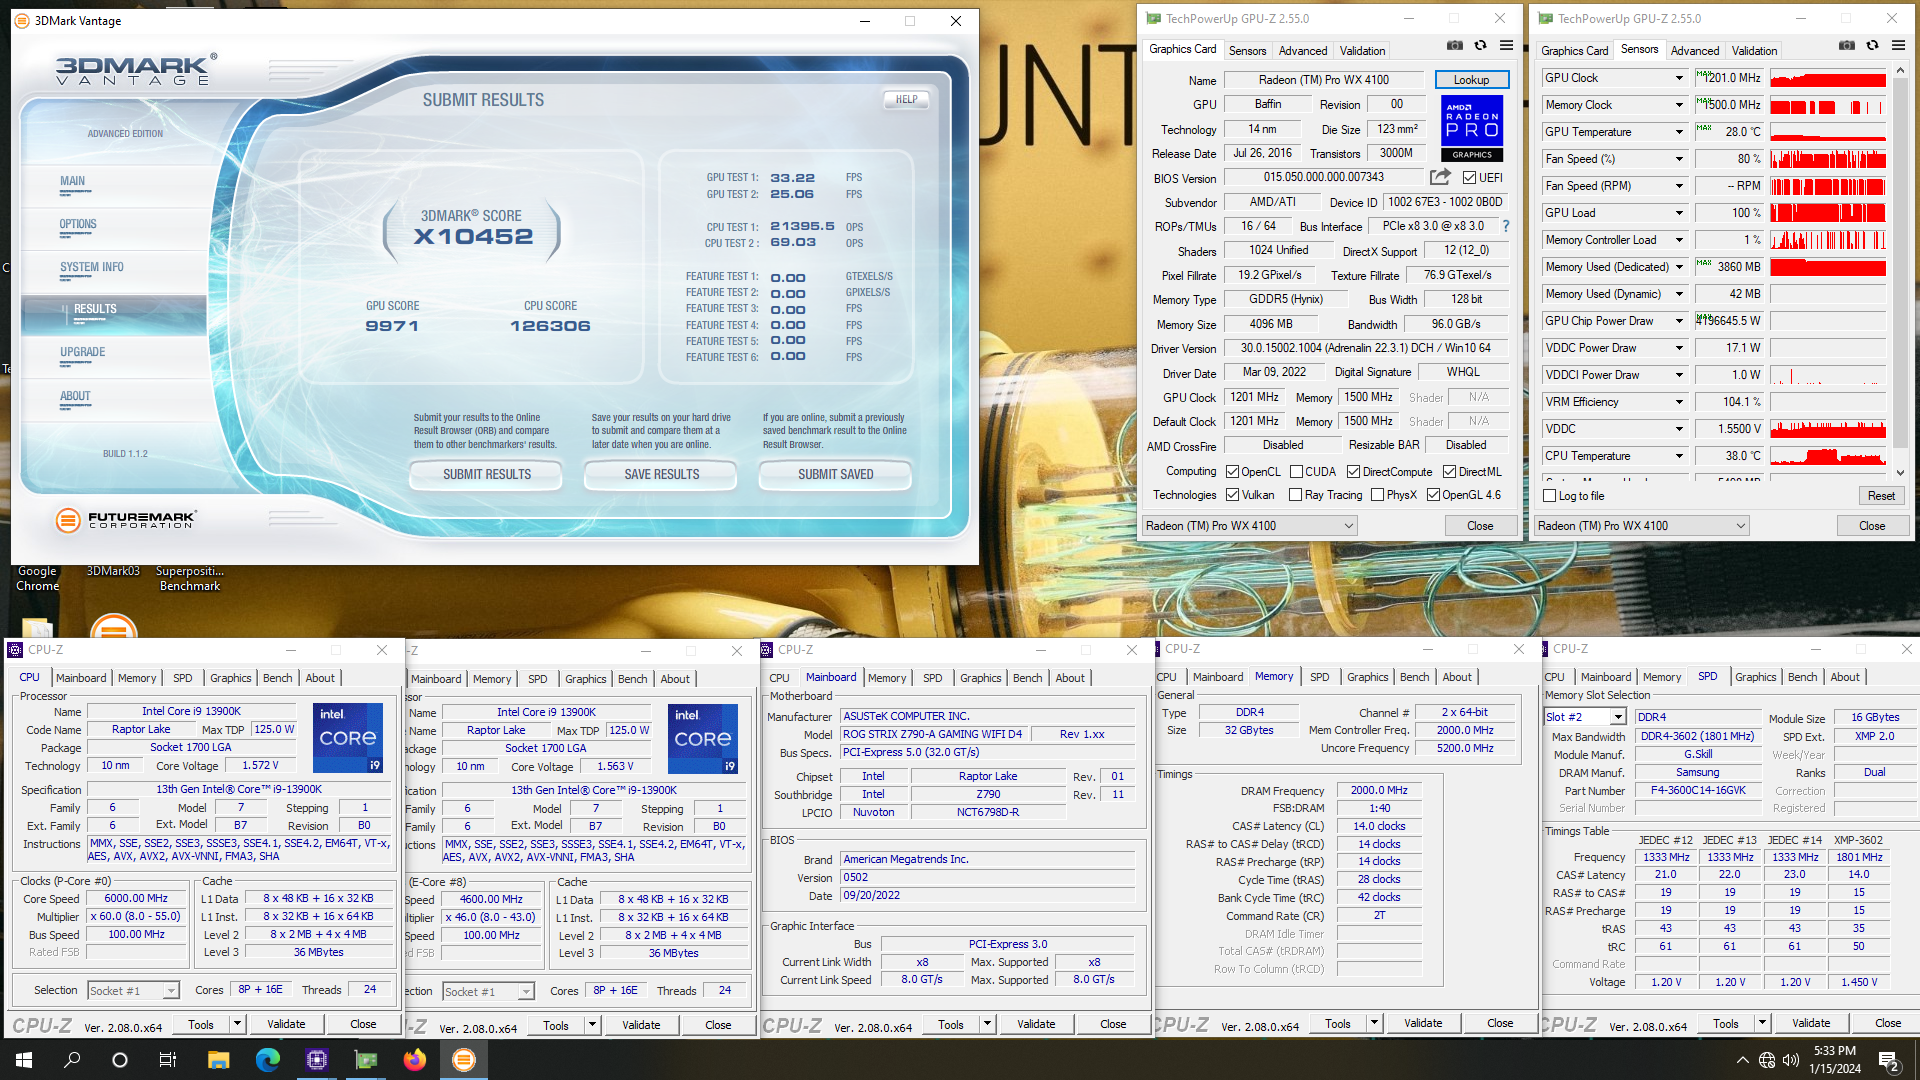The height and width of the screenshot is (1080, 1920).
Task: Click GPU Load sensor graph
Action: (x=1827, y=213)
